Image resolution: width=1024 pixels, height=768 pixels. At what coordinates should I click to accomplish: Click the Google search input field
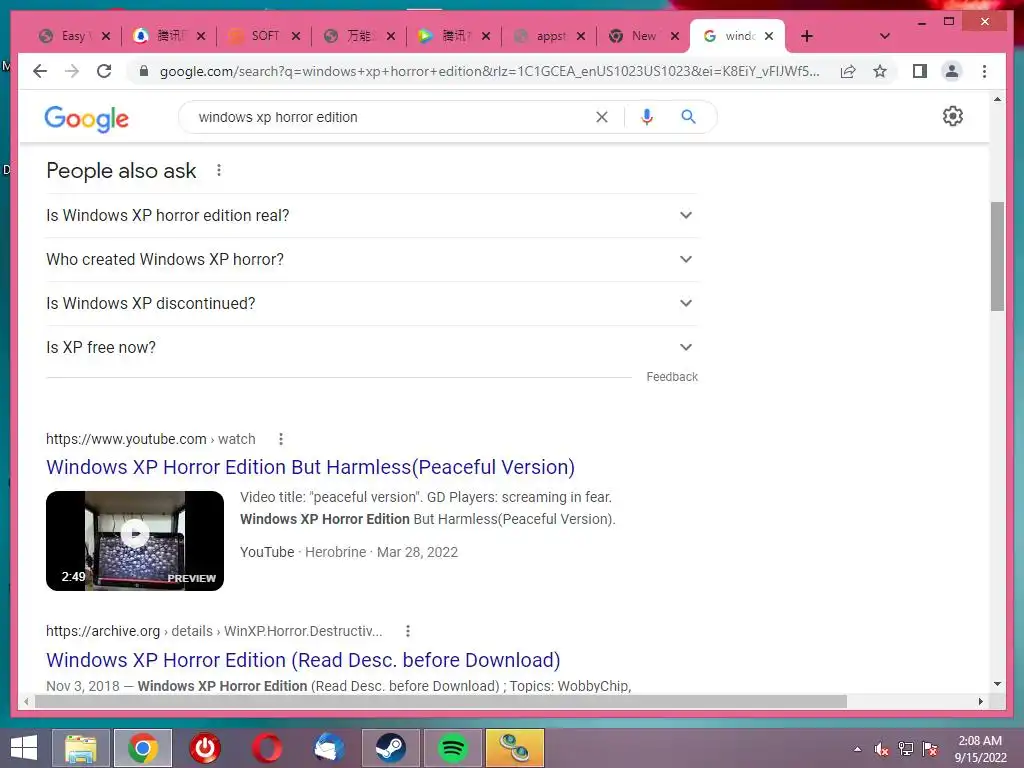(x=392, y=117)
